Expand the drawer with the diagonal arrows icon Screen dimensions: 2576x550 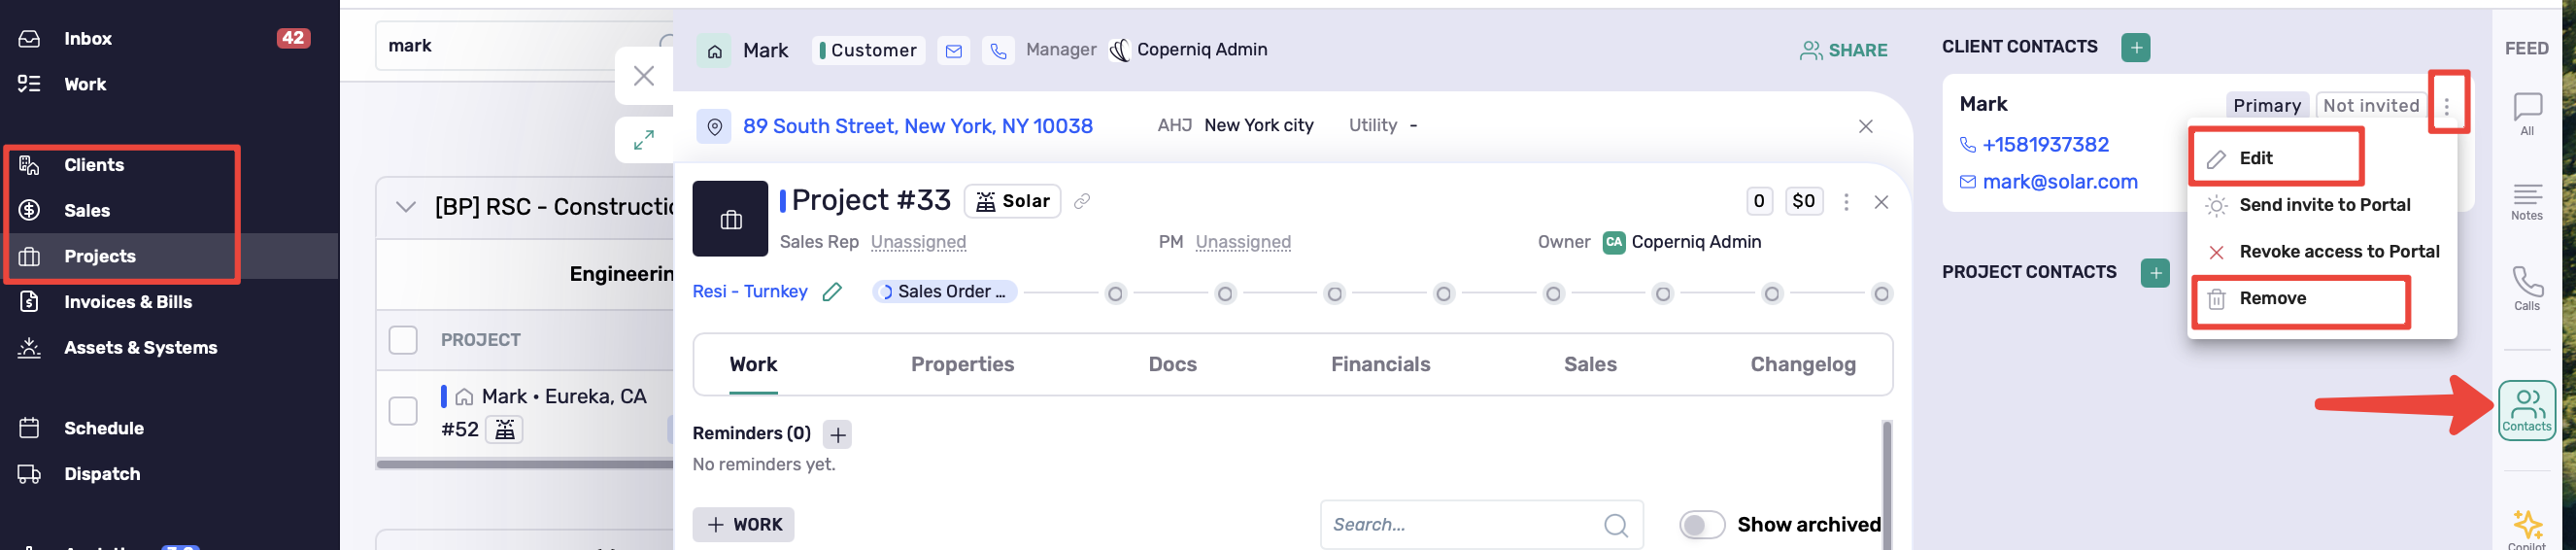pos(644,140)
